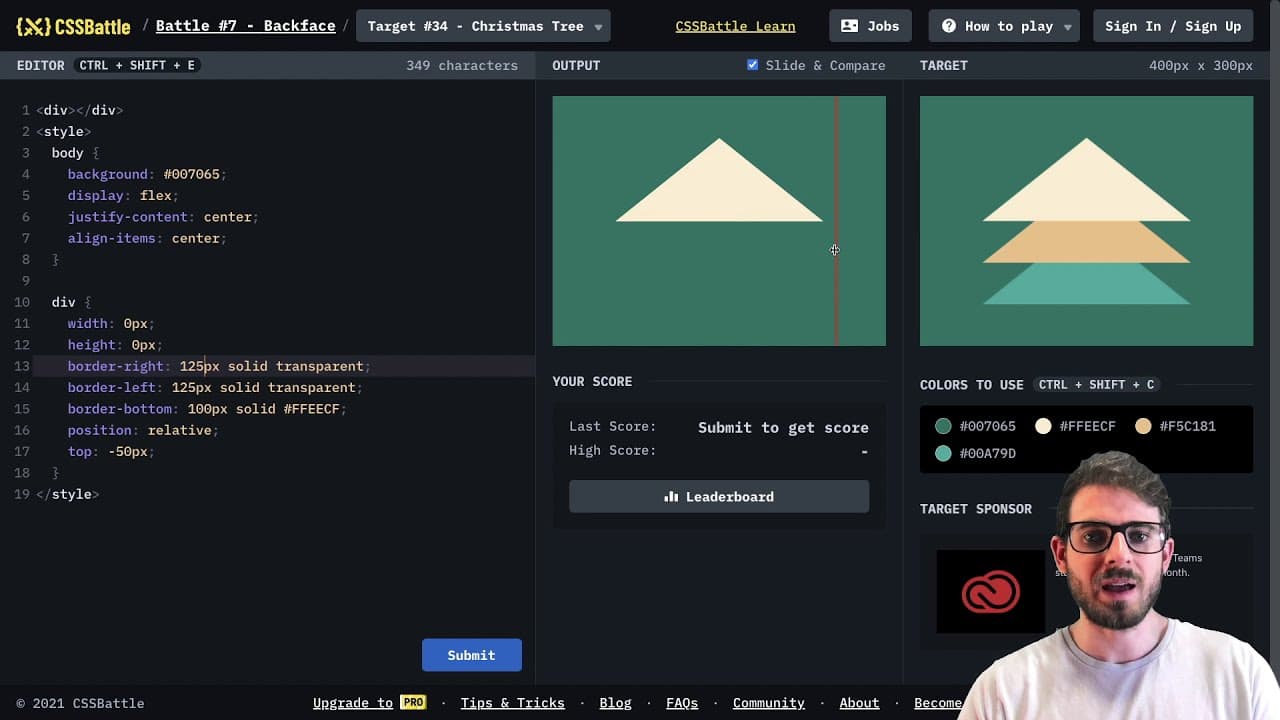
Task: Open the How to play dropdown arrow
Action: (x=1068, y=27)
